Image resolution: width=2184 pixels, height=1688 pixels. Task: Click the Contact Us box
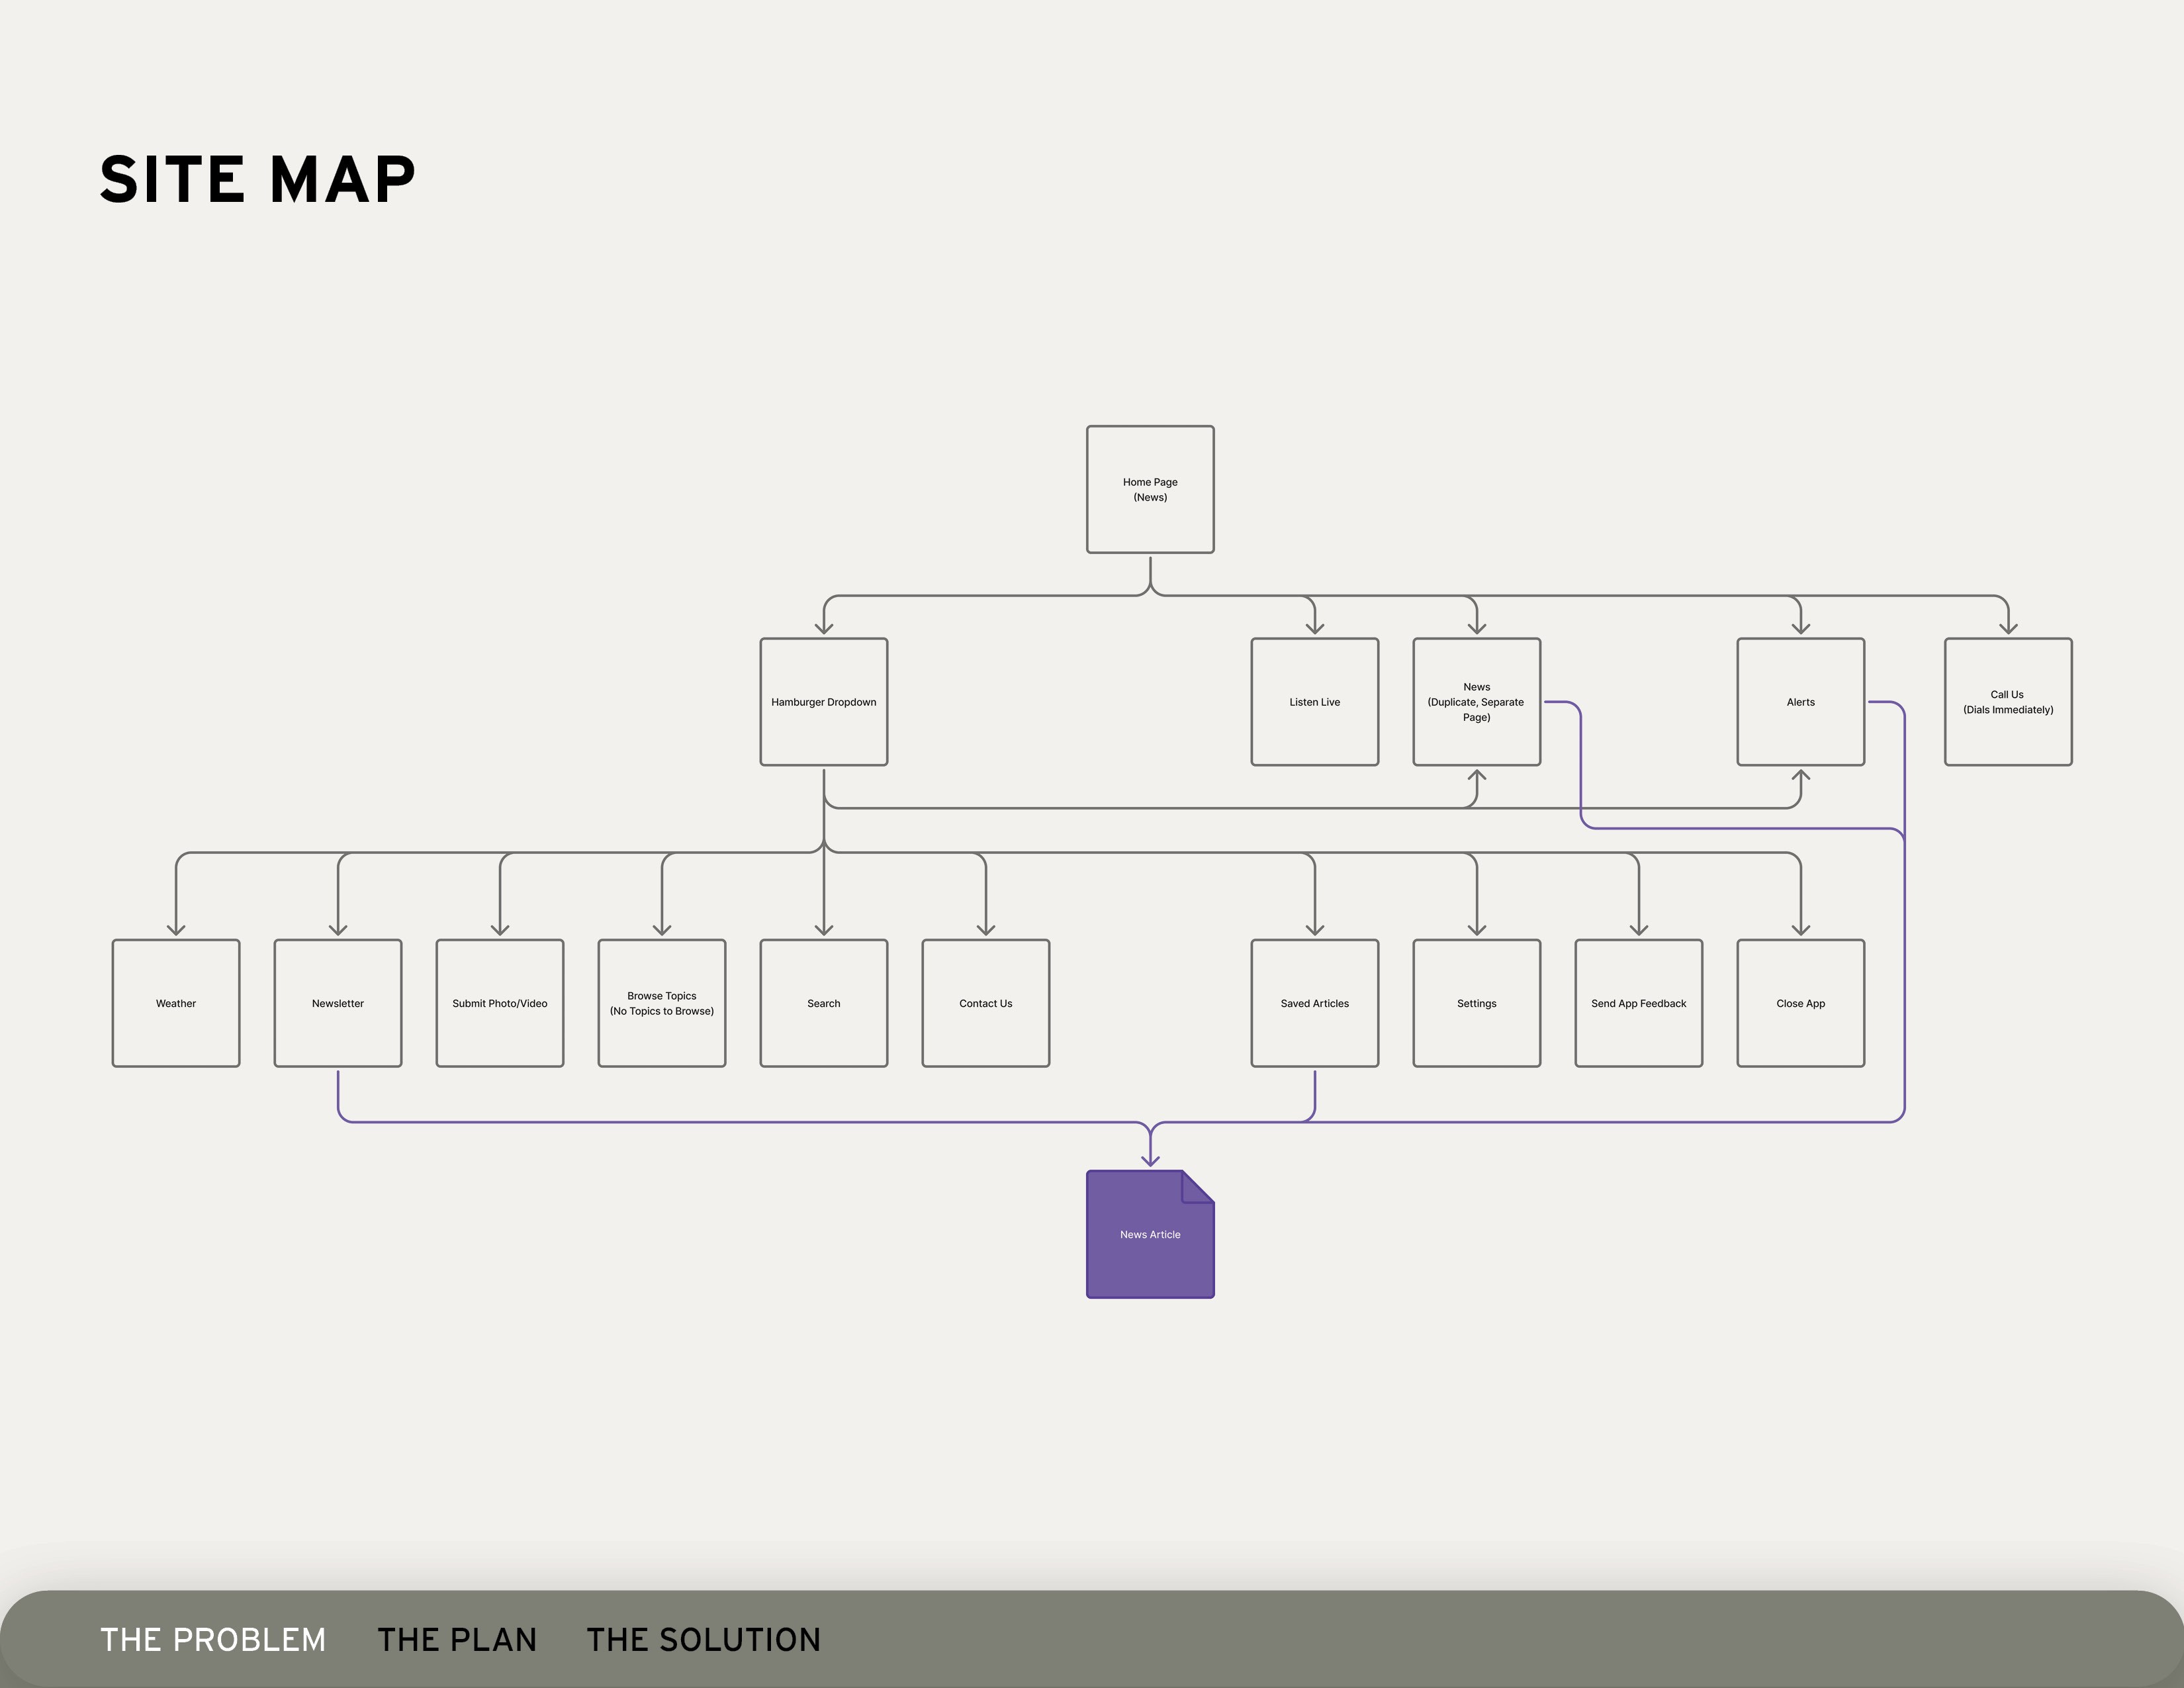coord(985,1003)
